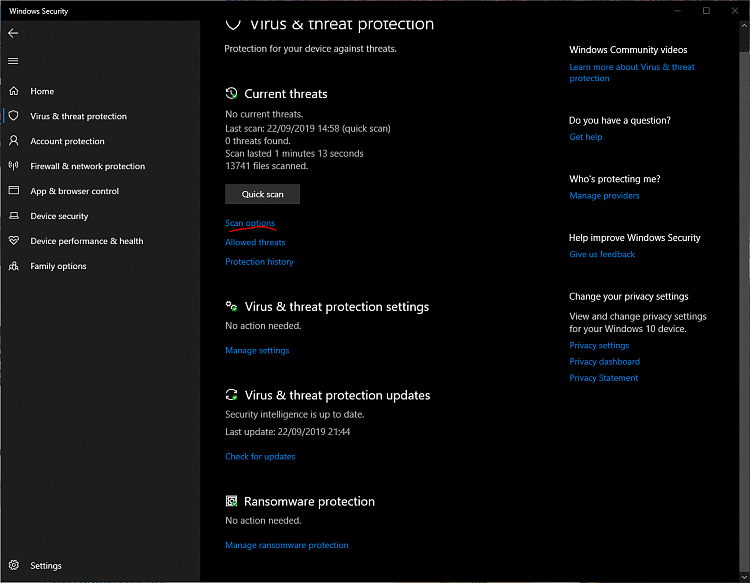Viewport: 750px width, 583px height.
Task: Click the Firewall antenna icon
Action: pyautogui.click(x=14, y=165)
